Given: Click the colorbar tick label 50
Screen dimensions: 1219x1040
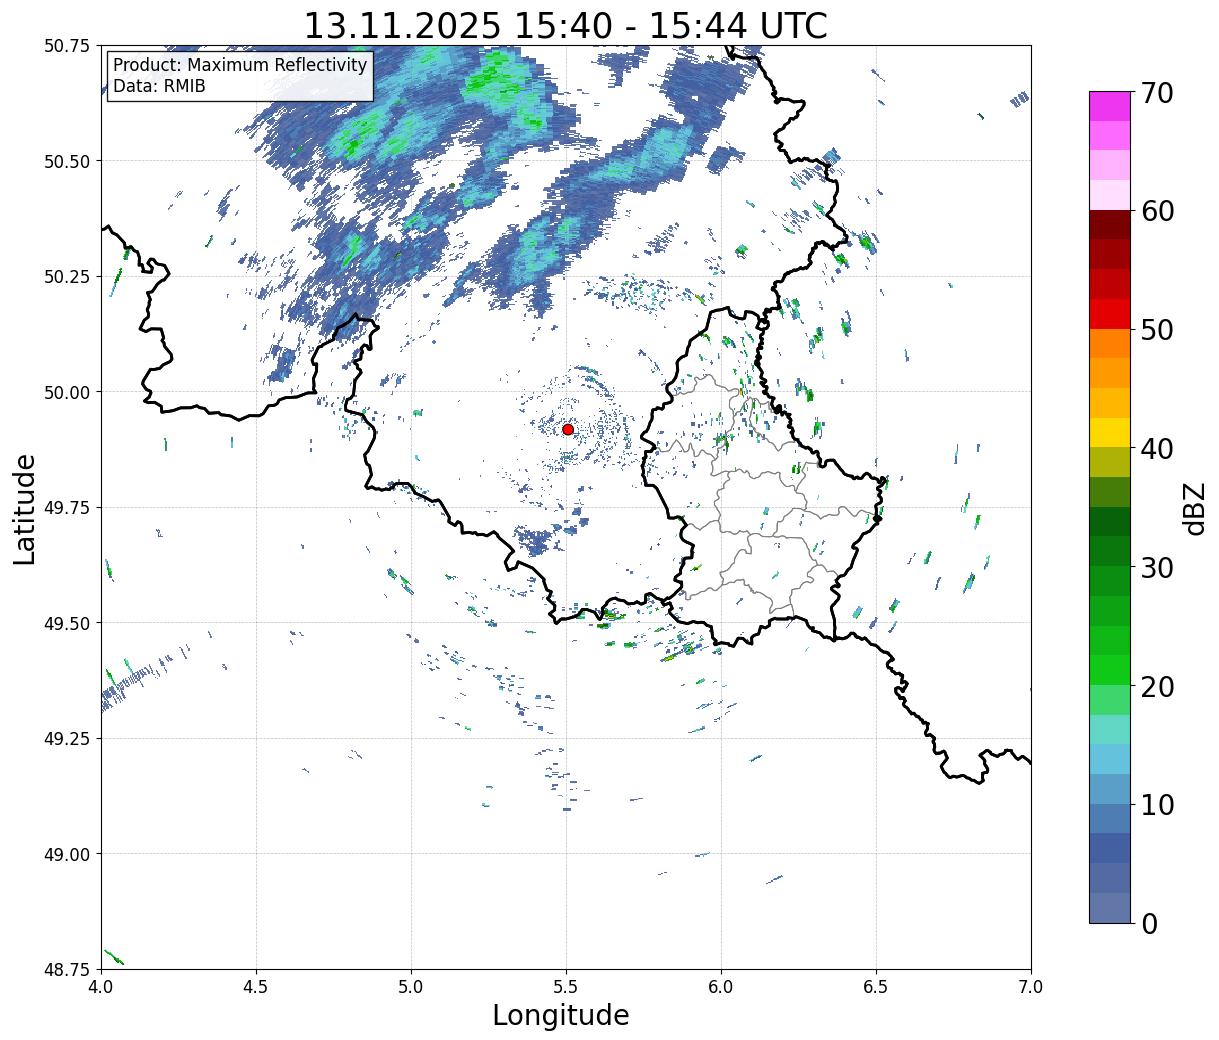Looking at the screenshot, I should [1157, 330].
